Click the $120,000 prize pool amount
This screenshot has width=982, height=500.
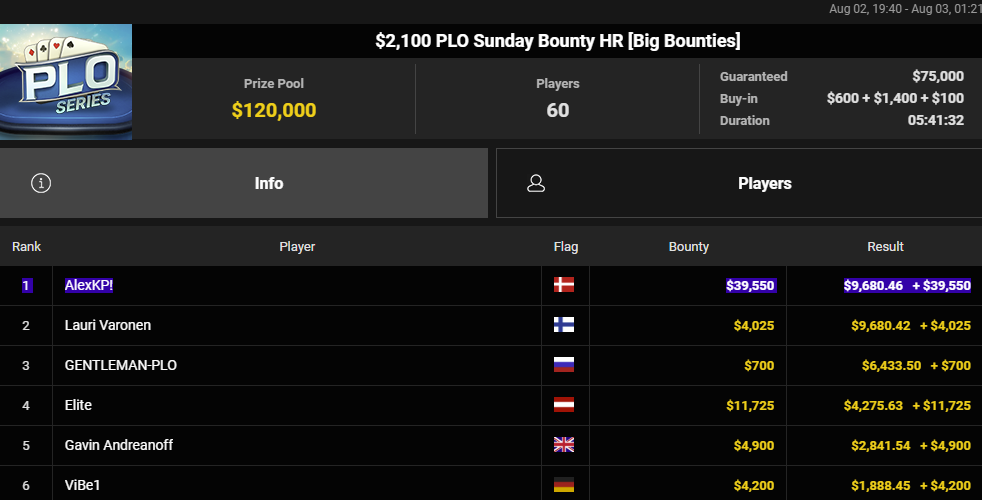click(274, 110)
